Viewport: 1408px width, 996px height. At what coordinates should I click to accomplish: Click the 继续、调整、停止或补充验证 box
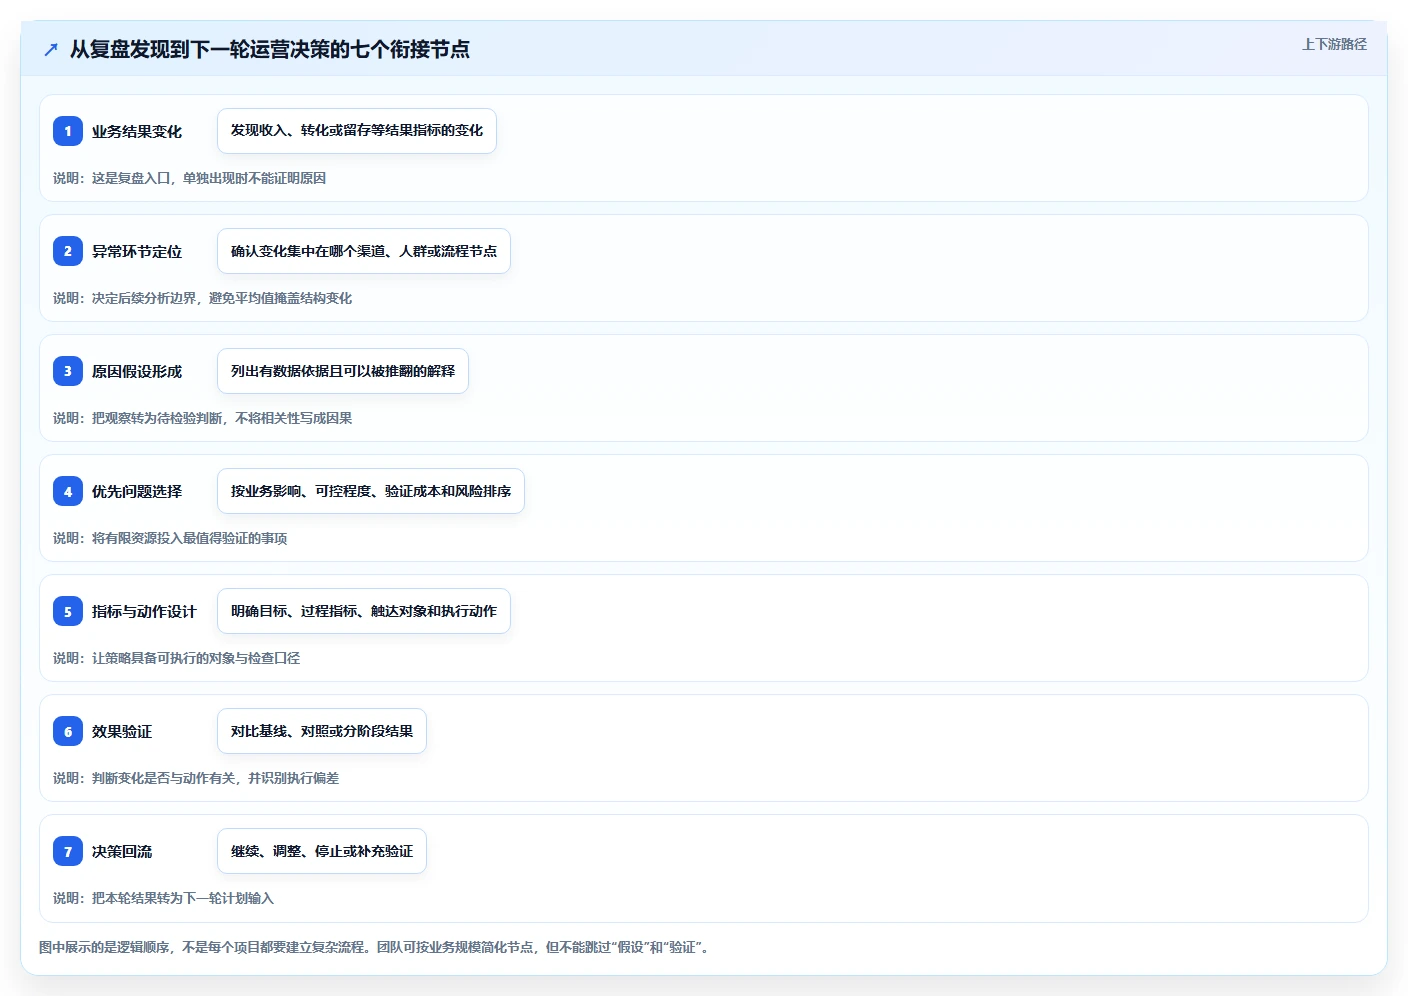[x=322, y=851]
